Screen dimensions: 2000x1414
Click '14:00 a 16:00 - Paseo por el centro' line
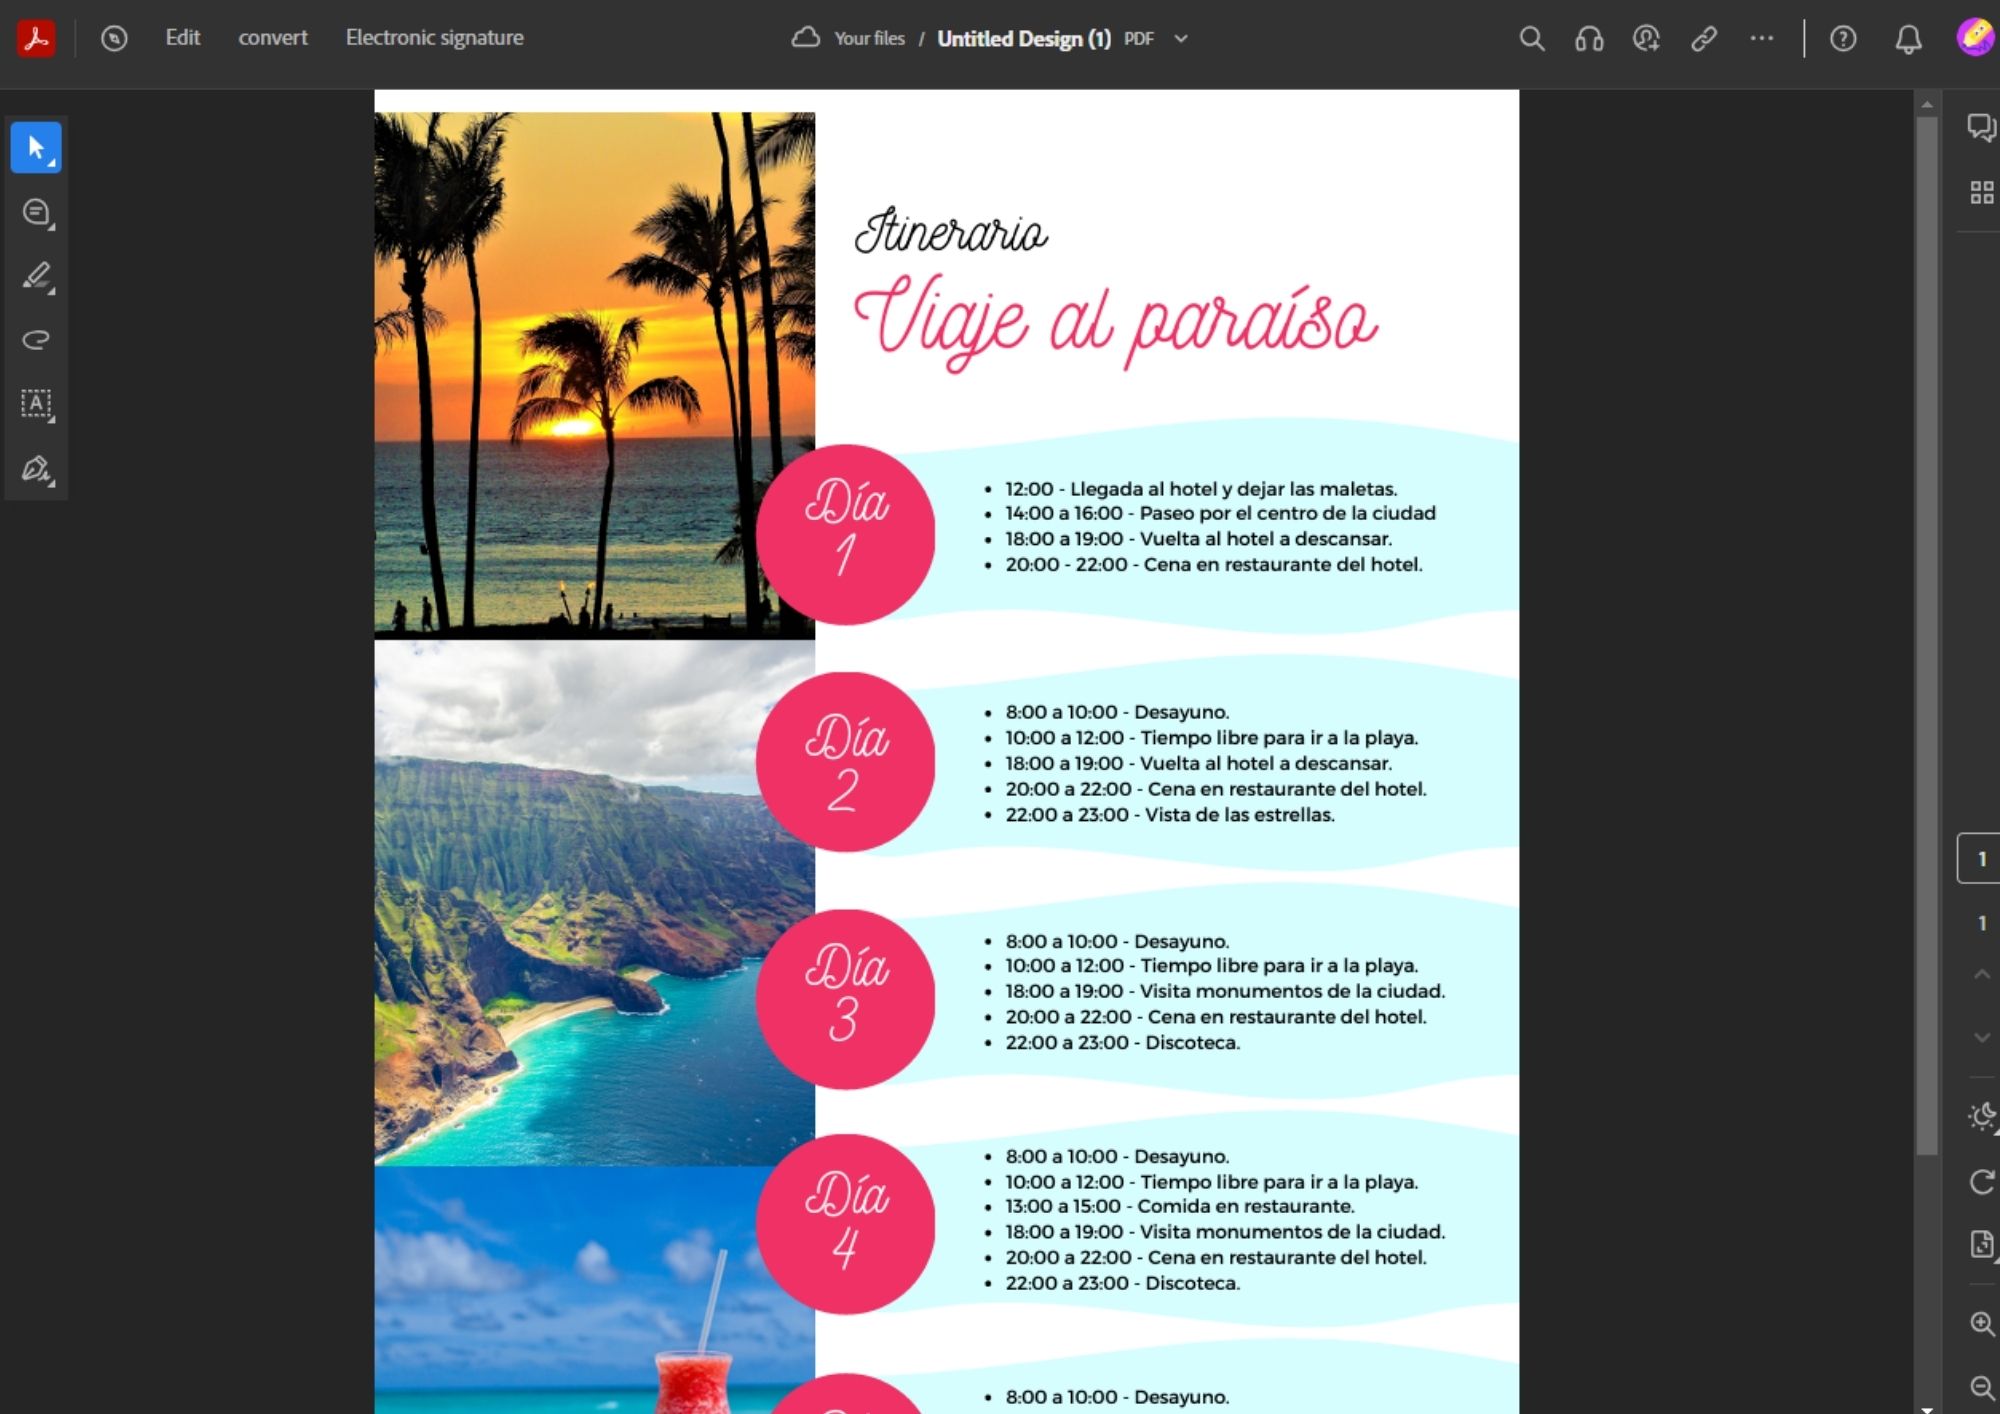tap(1220, 513)
